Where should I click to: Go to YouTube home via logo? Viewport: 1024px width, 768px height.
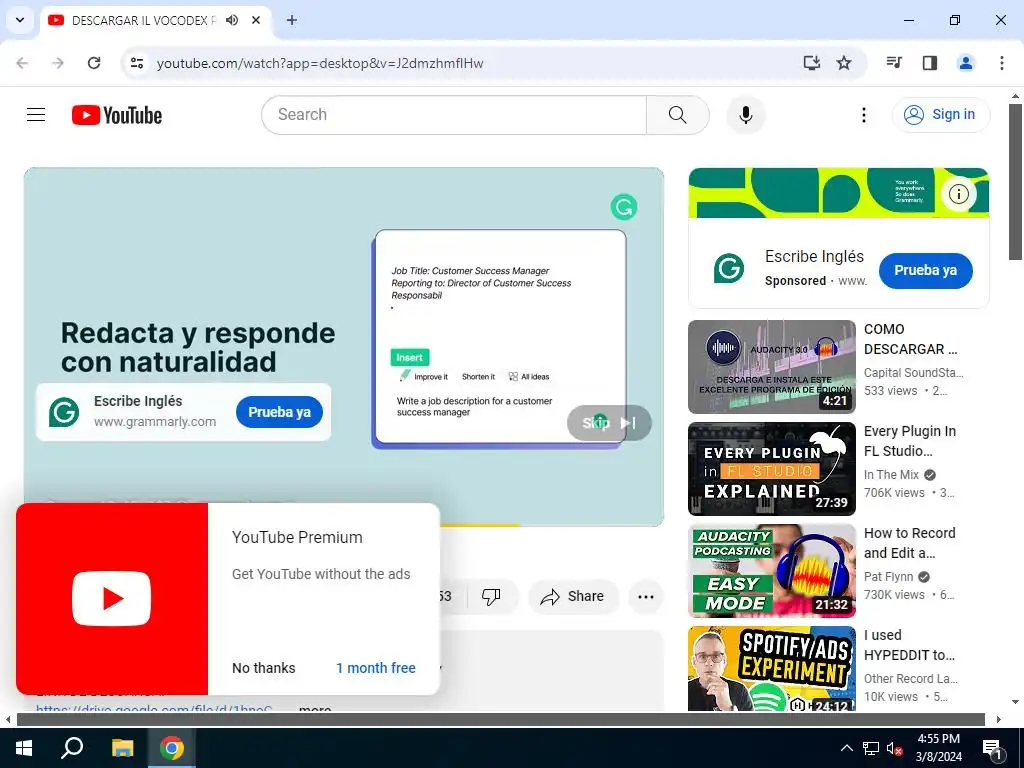point(117,115)
